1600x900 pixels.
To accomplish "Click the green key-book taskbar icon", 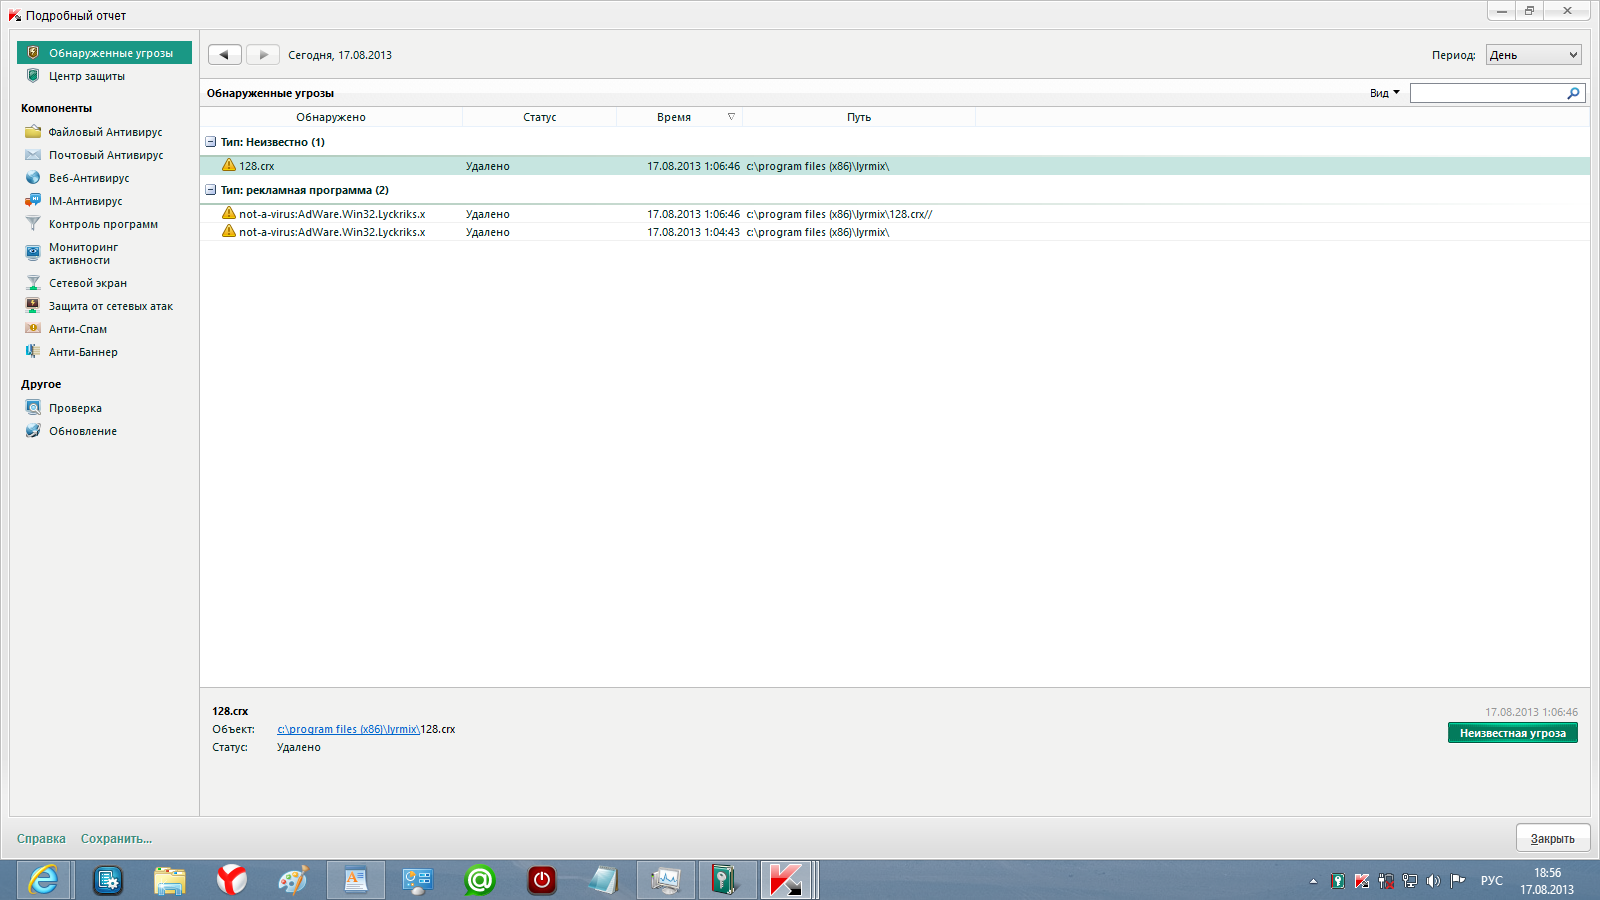I will [x=726, y=880].
